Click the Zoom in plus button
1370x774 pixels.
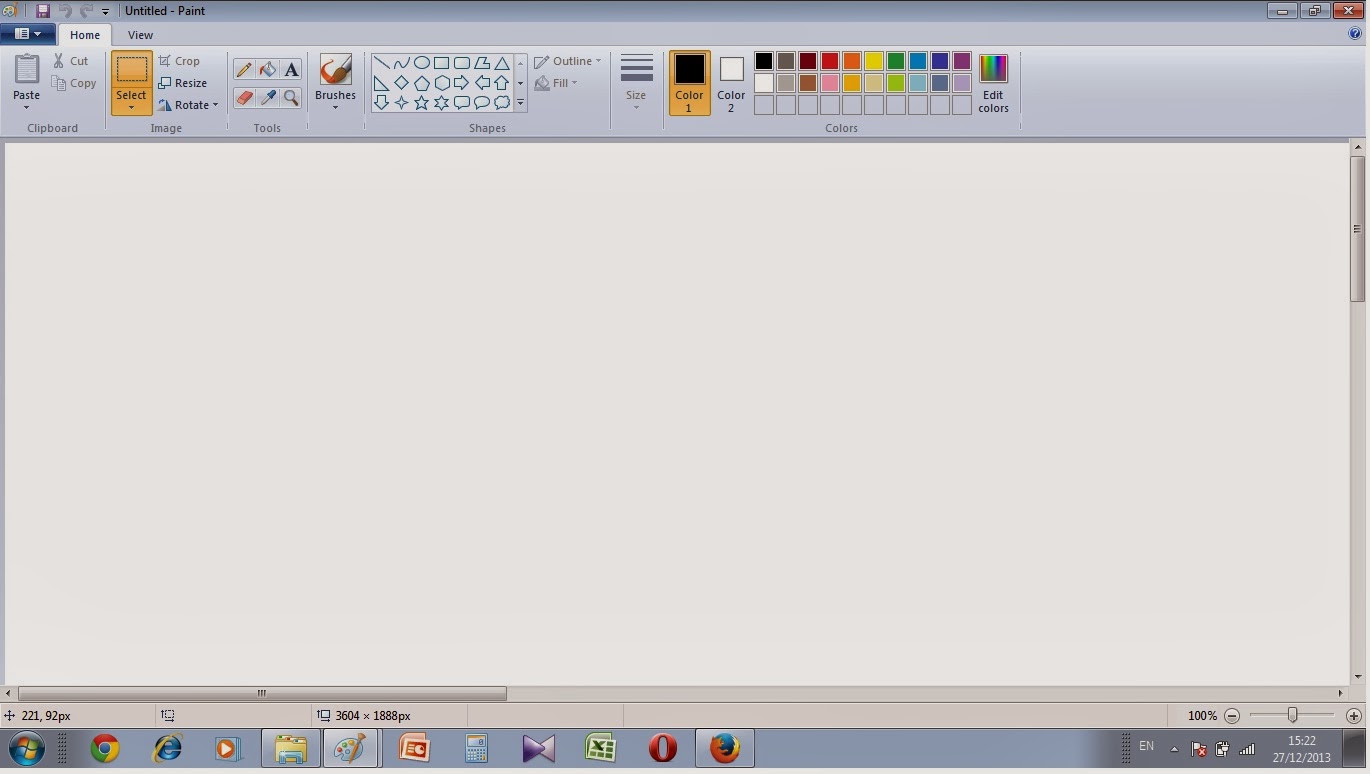click(x=1353, y=716)
